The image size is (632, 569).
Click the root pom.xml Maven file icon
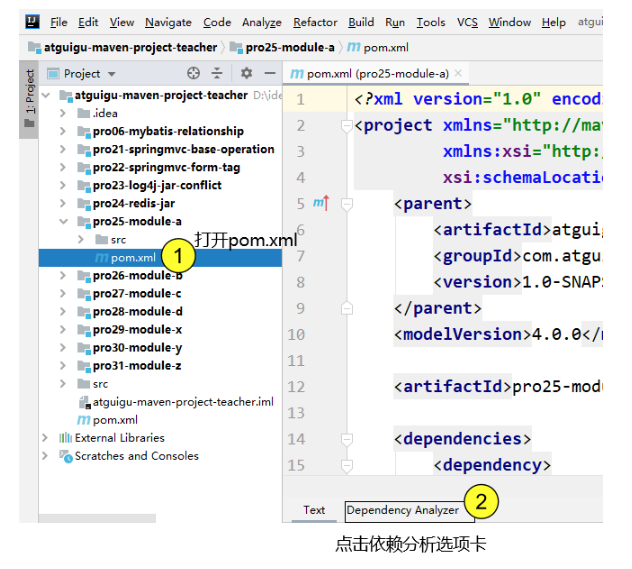pos(84,420)
